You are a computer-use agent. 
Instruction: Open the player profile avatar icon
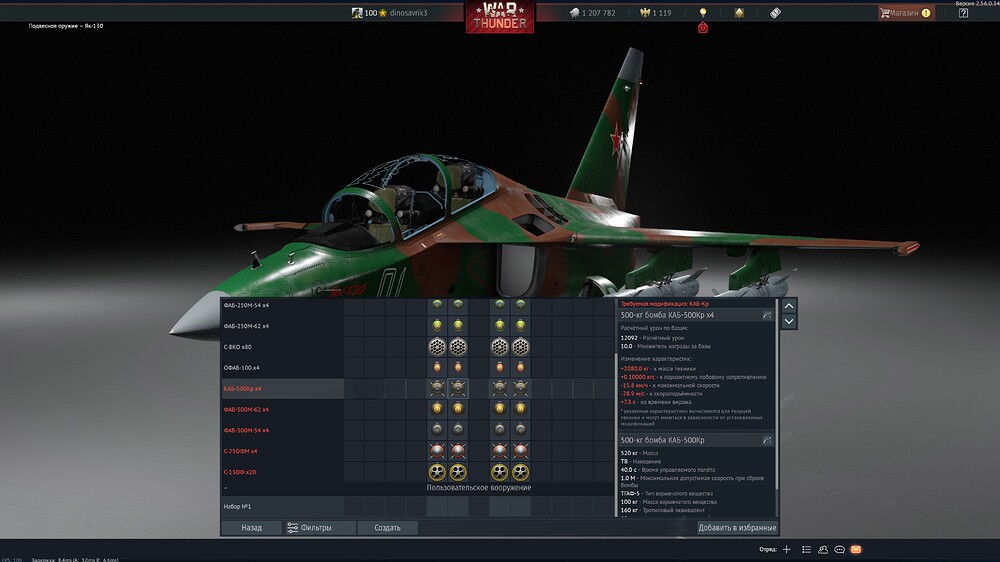(x=357, y=13)
